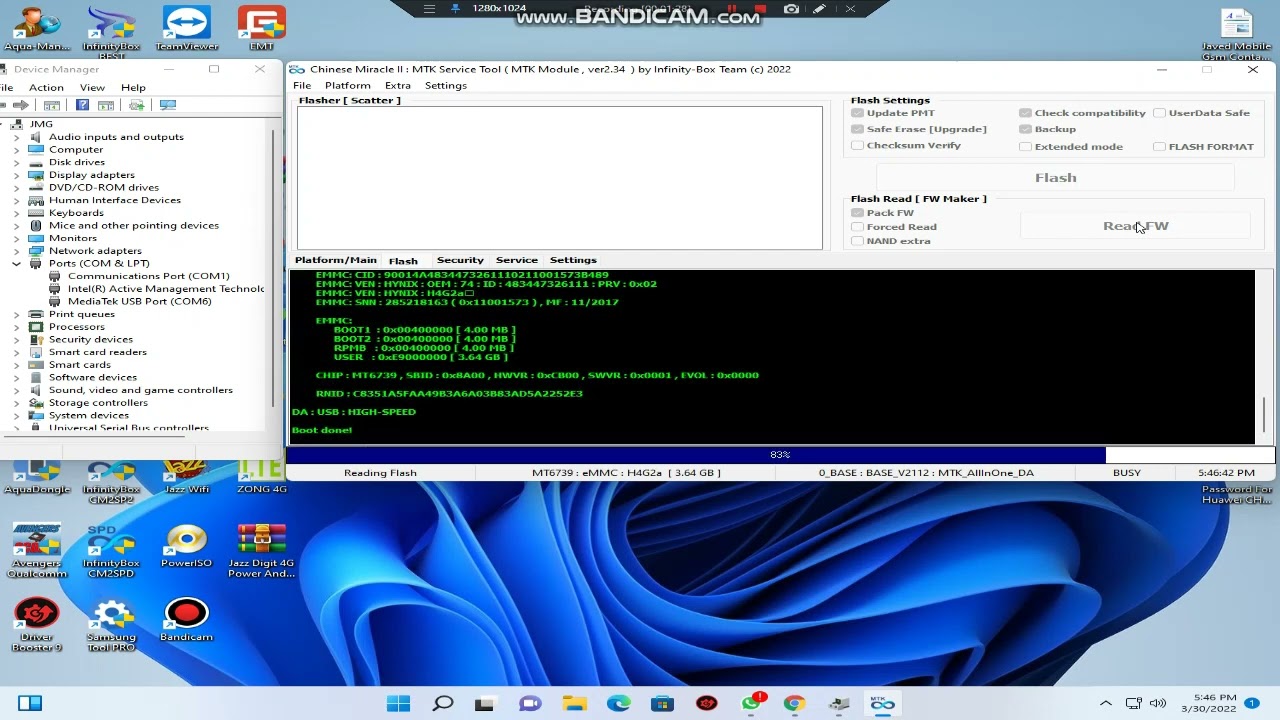Expand Processors node

(x=16, y=327)
